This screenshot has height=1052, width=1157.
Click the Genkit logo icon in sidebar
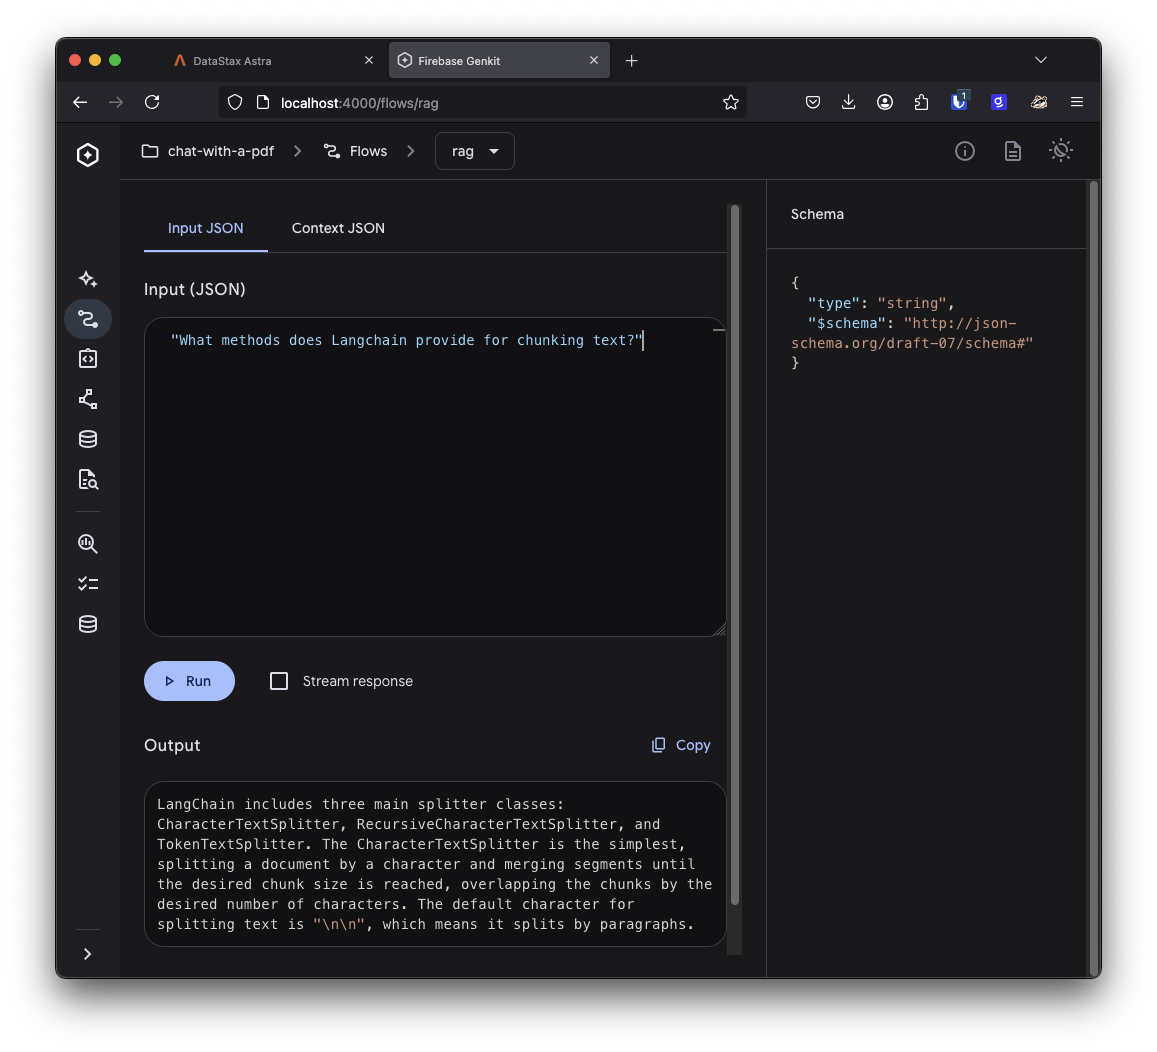(x=88, y=154)
